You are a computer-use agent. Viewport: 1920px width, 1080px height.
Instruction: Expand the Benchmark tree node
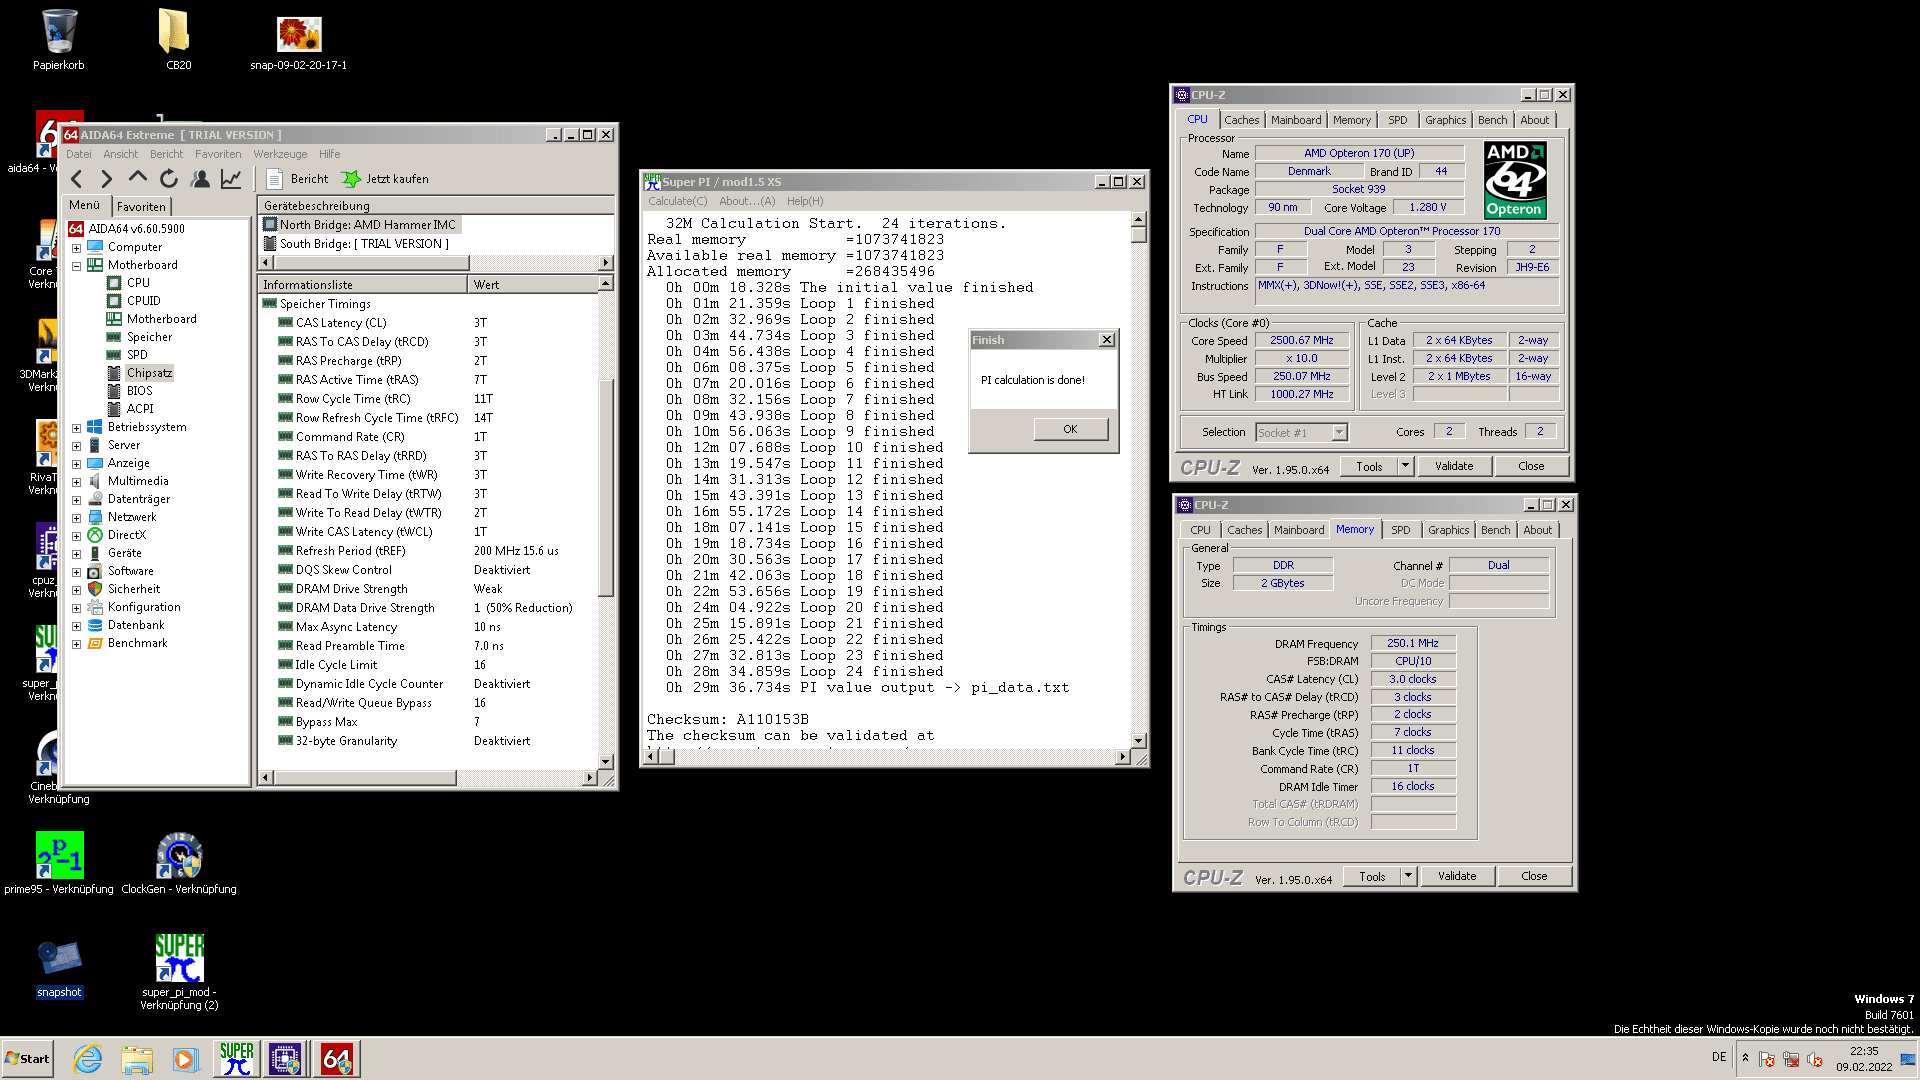[76, 644]
